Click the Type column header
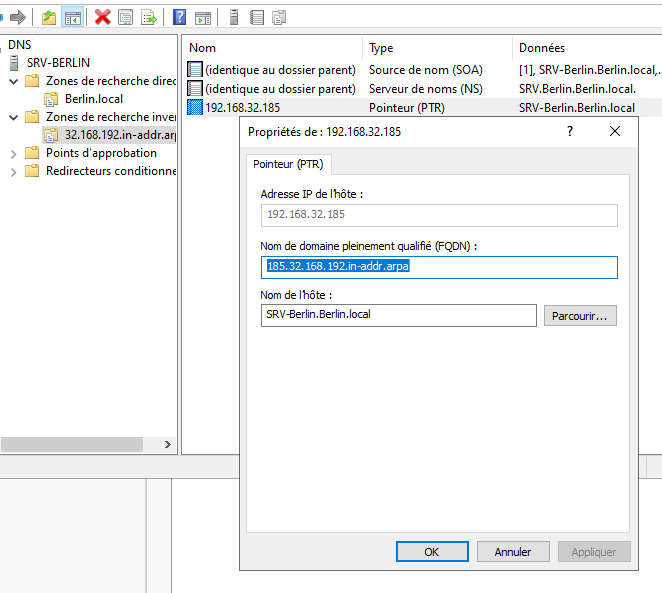This screenshot has width=662, height=593. point(381,48)
